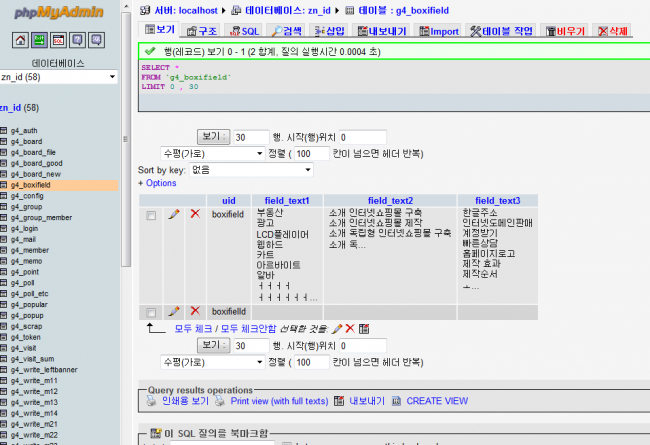Switch to the SQL tab

tap(245, 31)
